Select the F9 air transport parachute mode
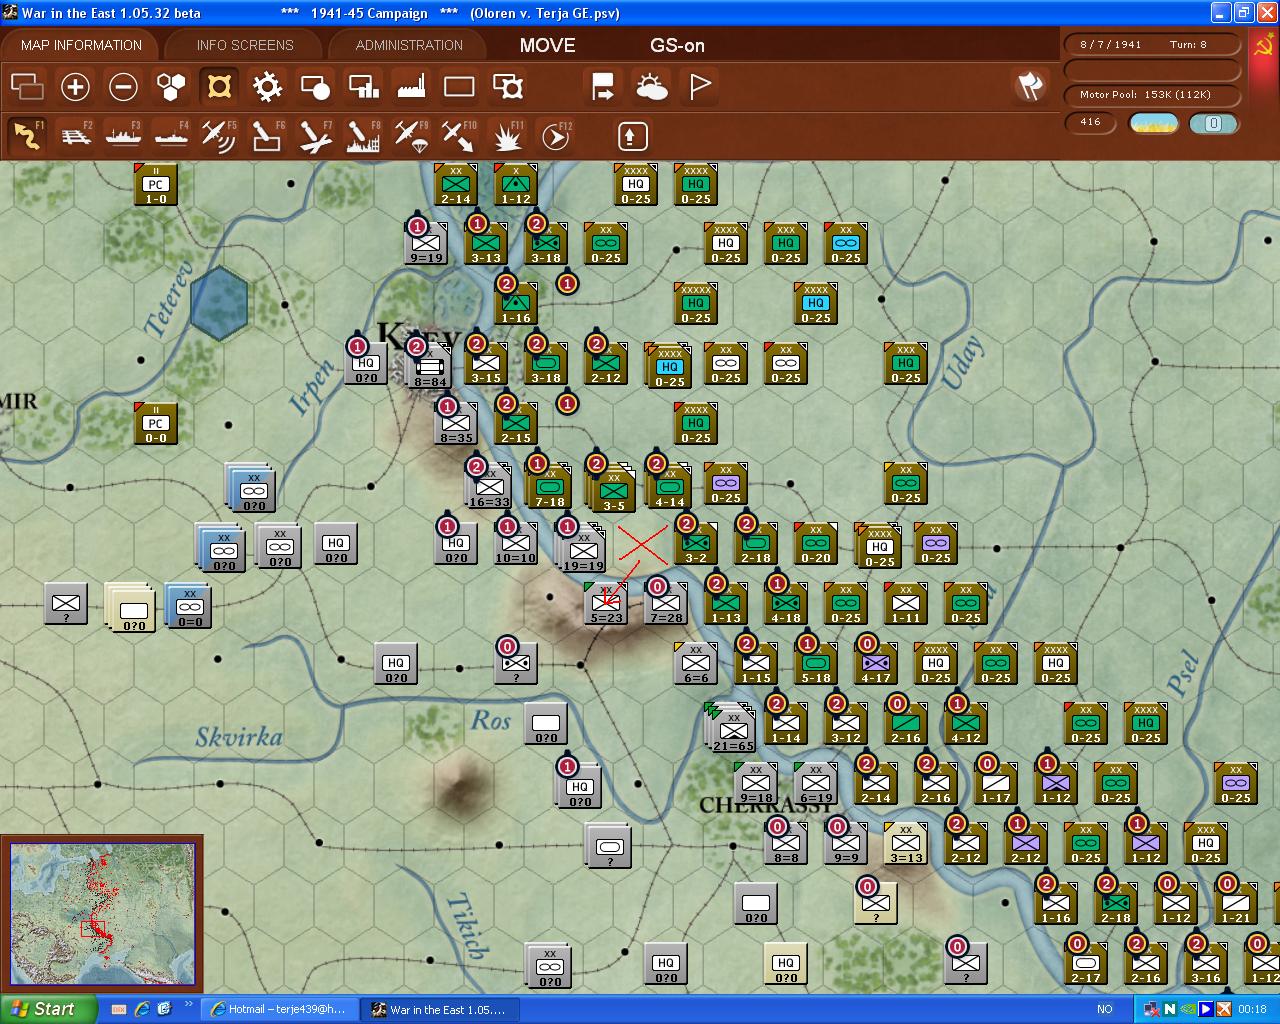1280x1024 pixels. pyautogui.click(x=411, y=136)
